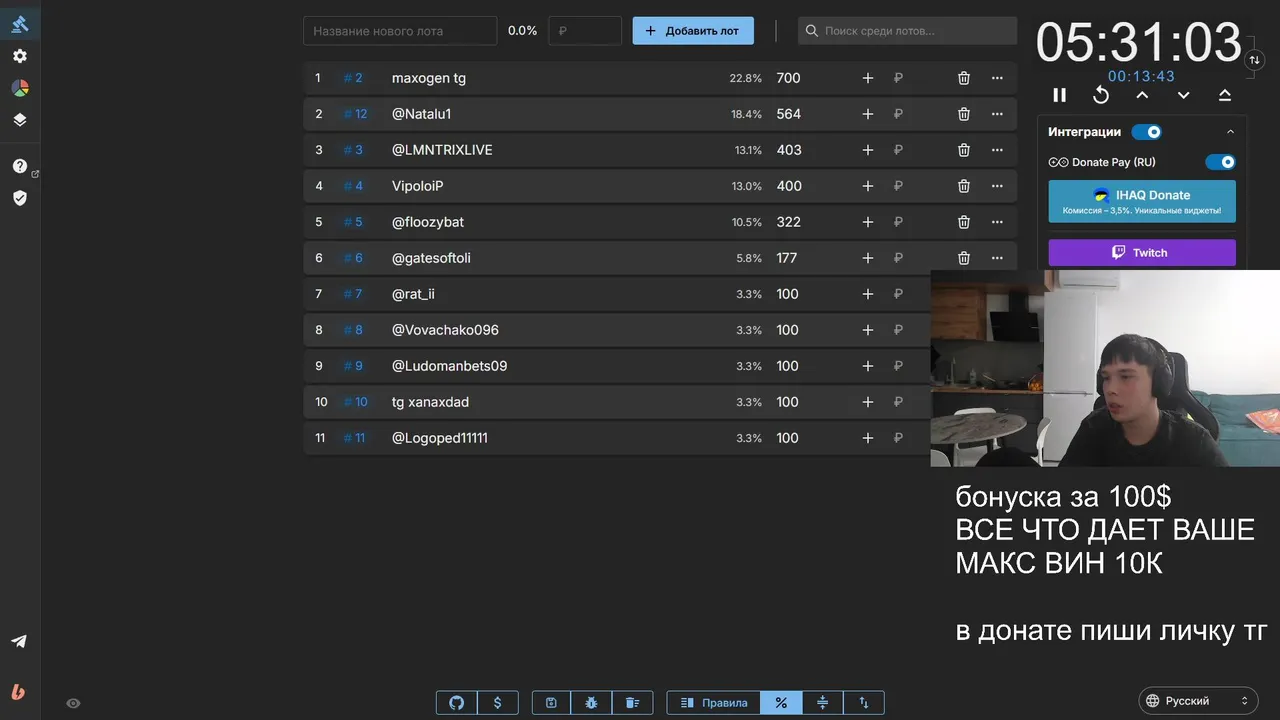
Task: Open the auction gavel page in sidebar
Action: (x=20, y=24)
